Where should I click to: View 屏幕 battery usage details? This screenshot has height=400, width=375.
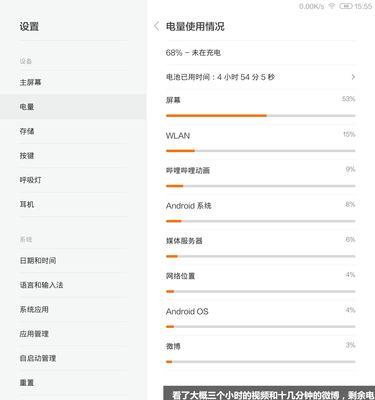(x=261, y=107)
